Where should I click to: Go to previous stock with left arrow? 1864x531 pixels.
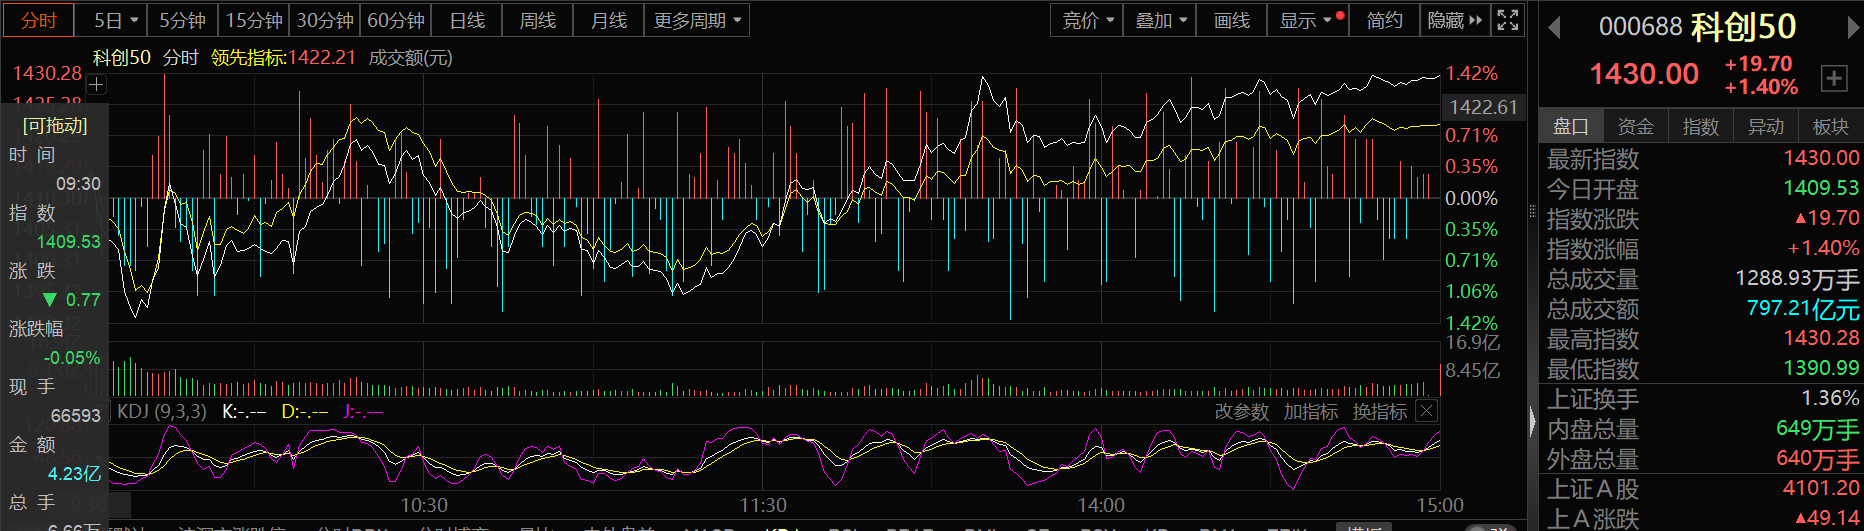coord(1554,28)
